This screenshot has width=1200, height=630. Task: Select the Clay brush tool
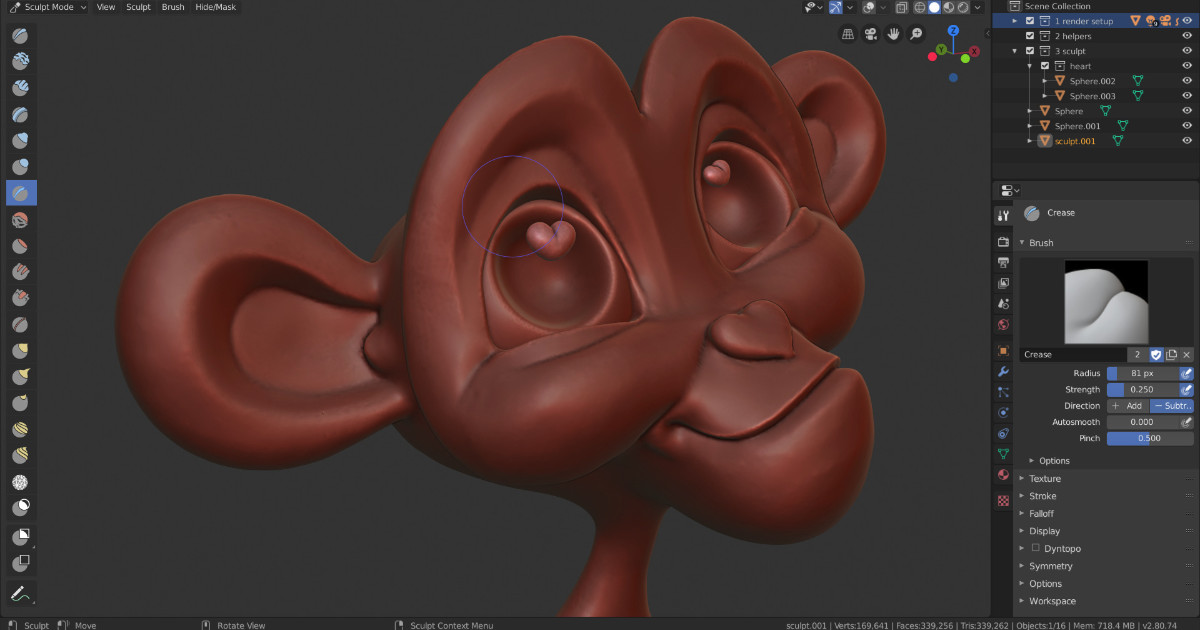tap(21, 62)
